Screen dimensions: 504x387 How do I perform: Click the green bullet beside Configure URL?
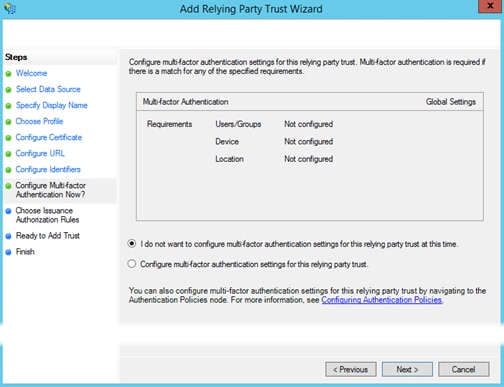click(8, 154)
